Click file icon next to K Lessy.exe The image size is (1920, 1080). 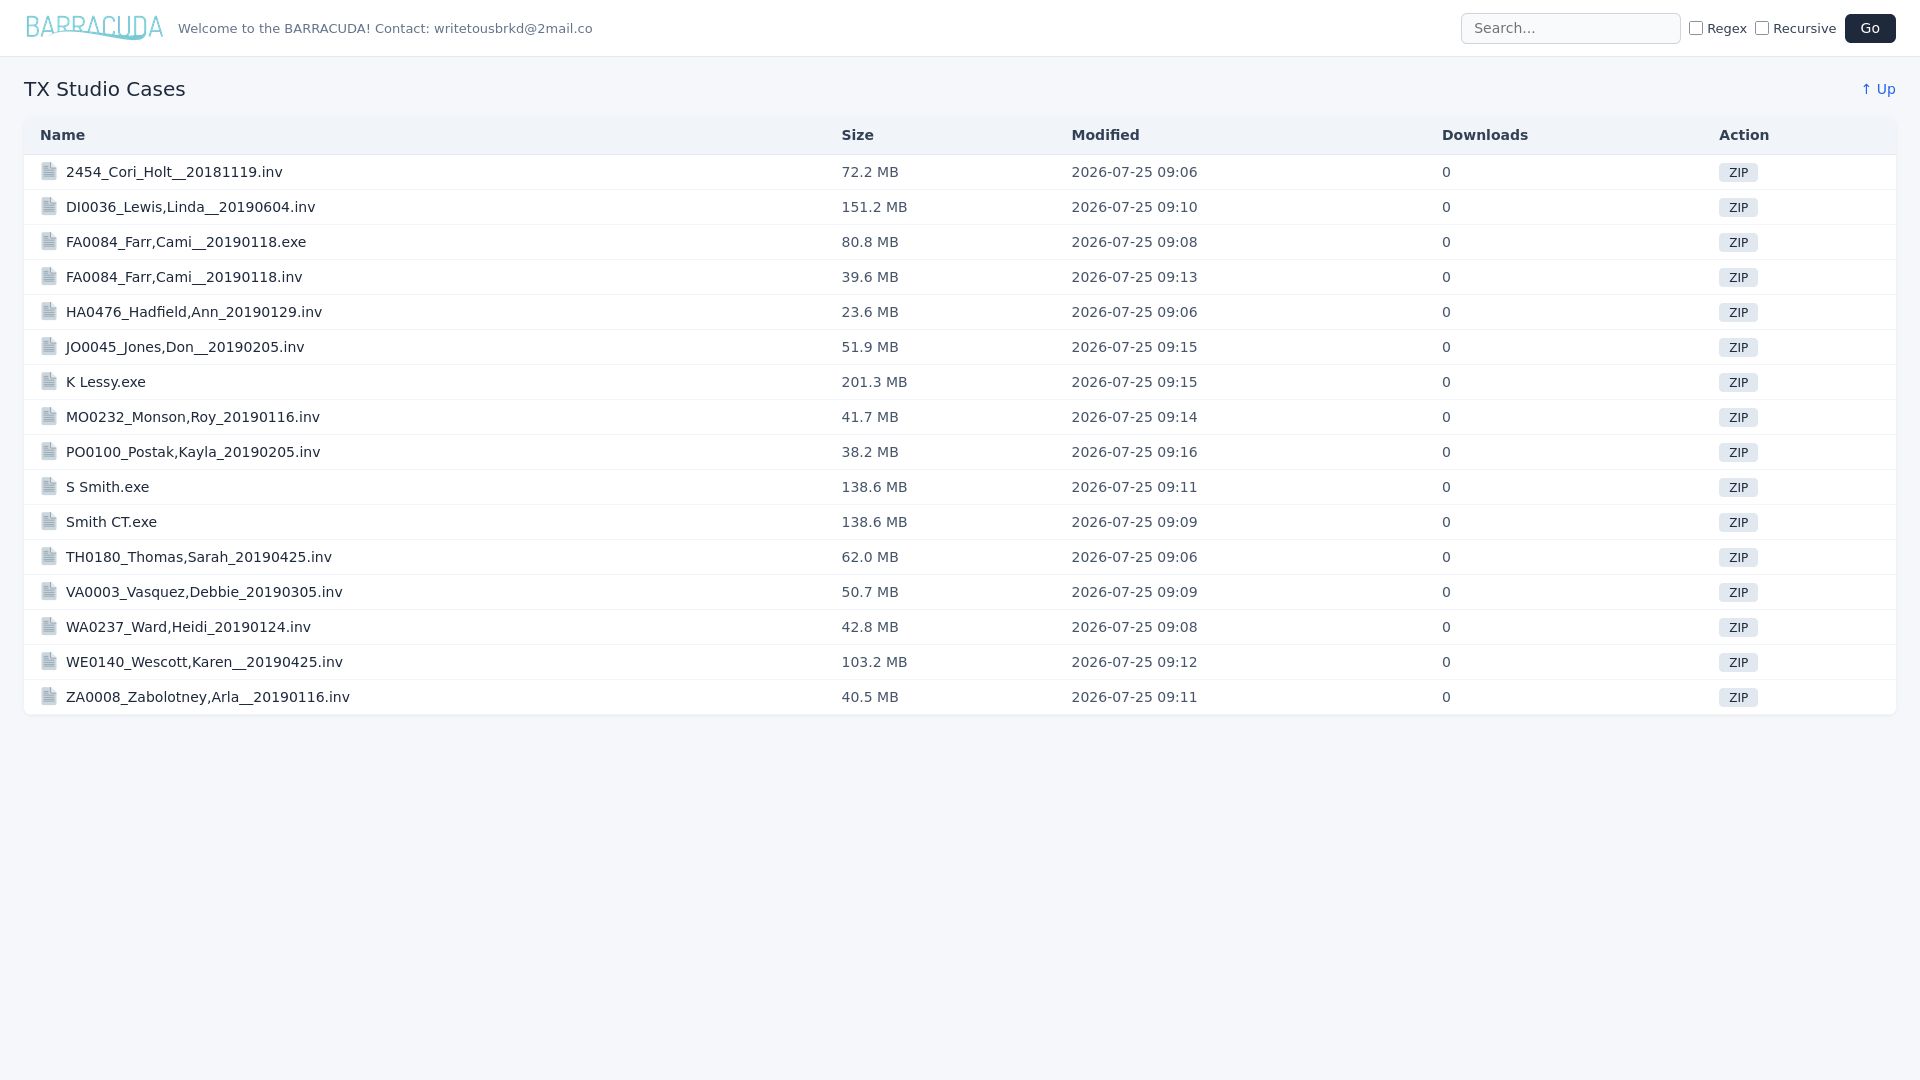coord(49,381)
